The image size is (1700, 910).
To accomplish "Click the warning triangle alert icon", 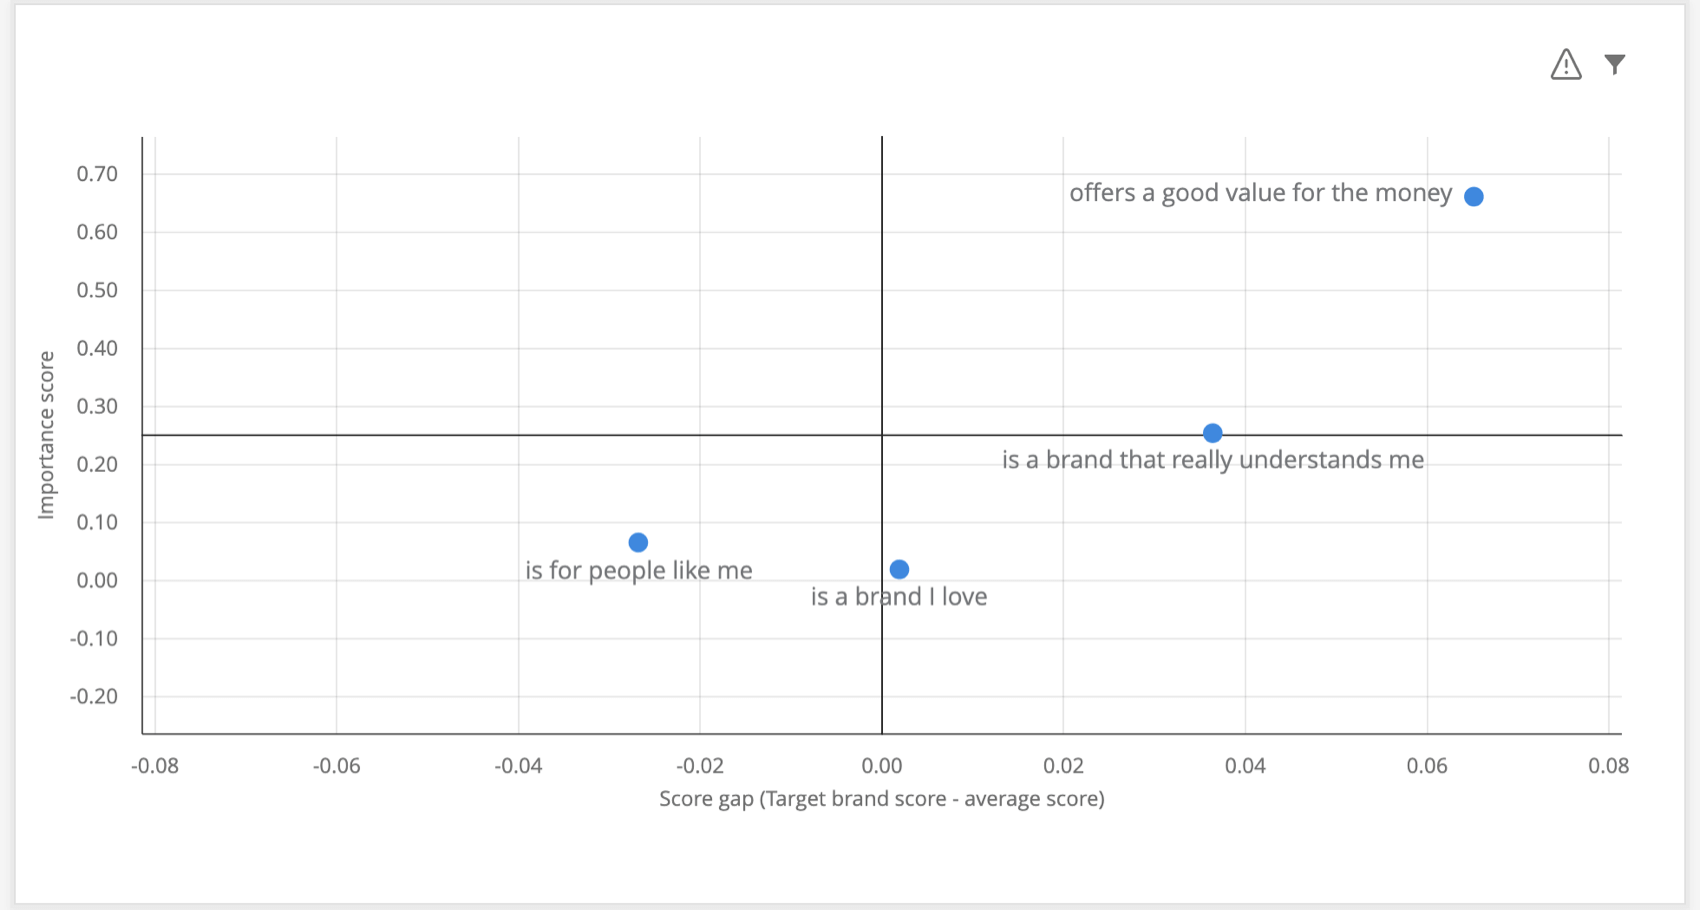I will click(1566, 64).
